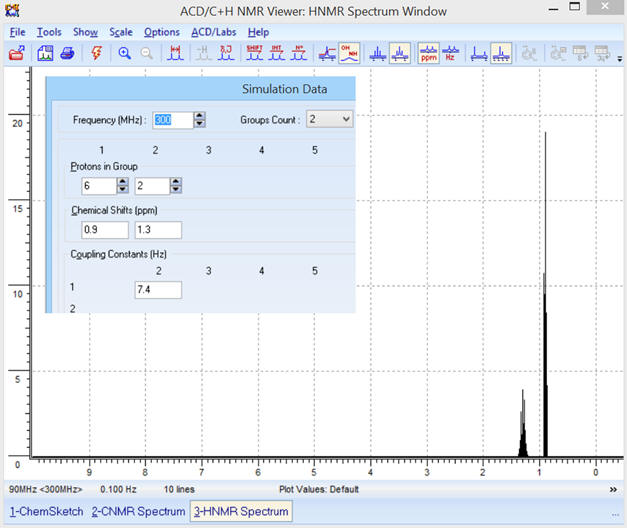Click Plot Values: Default status text
Viewport: 627px width, 528px height.
pyautogui.click(x=319, y=489)
